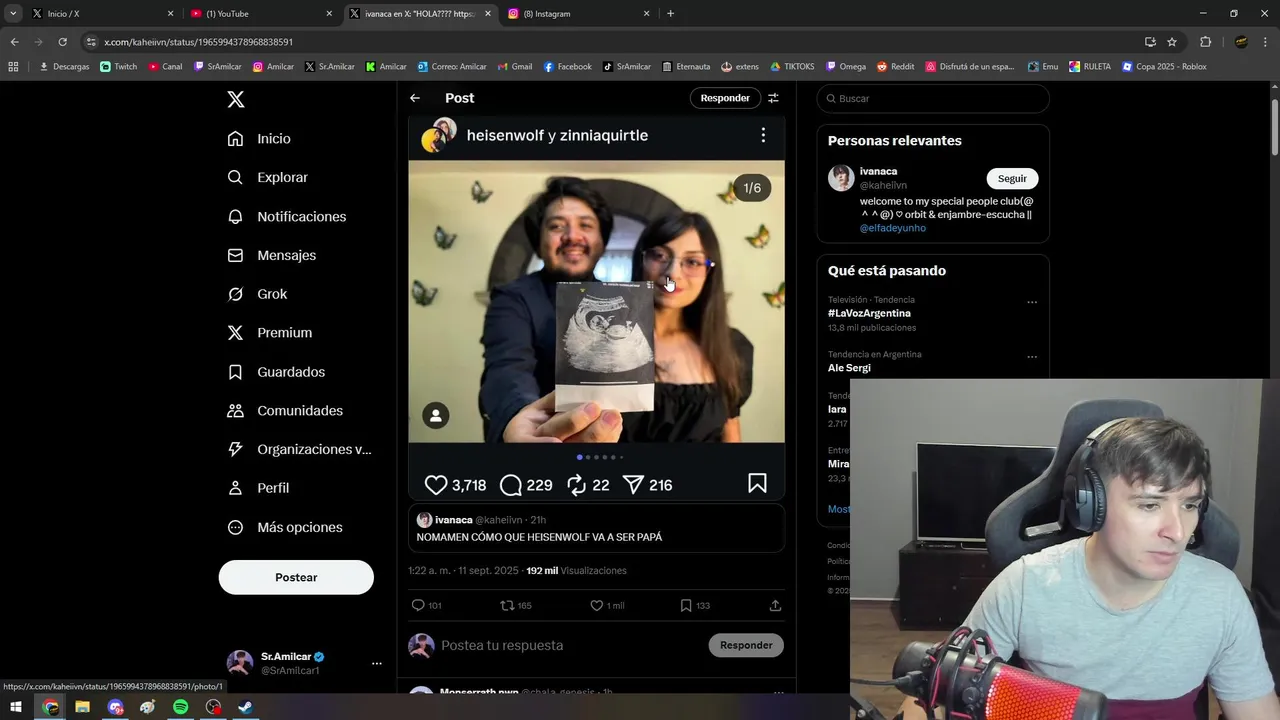Follow ivanaca with Seguir button
The width and height of the screenshot is (1280, 720).
point(1012,178)
